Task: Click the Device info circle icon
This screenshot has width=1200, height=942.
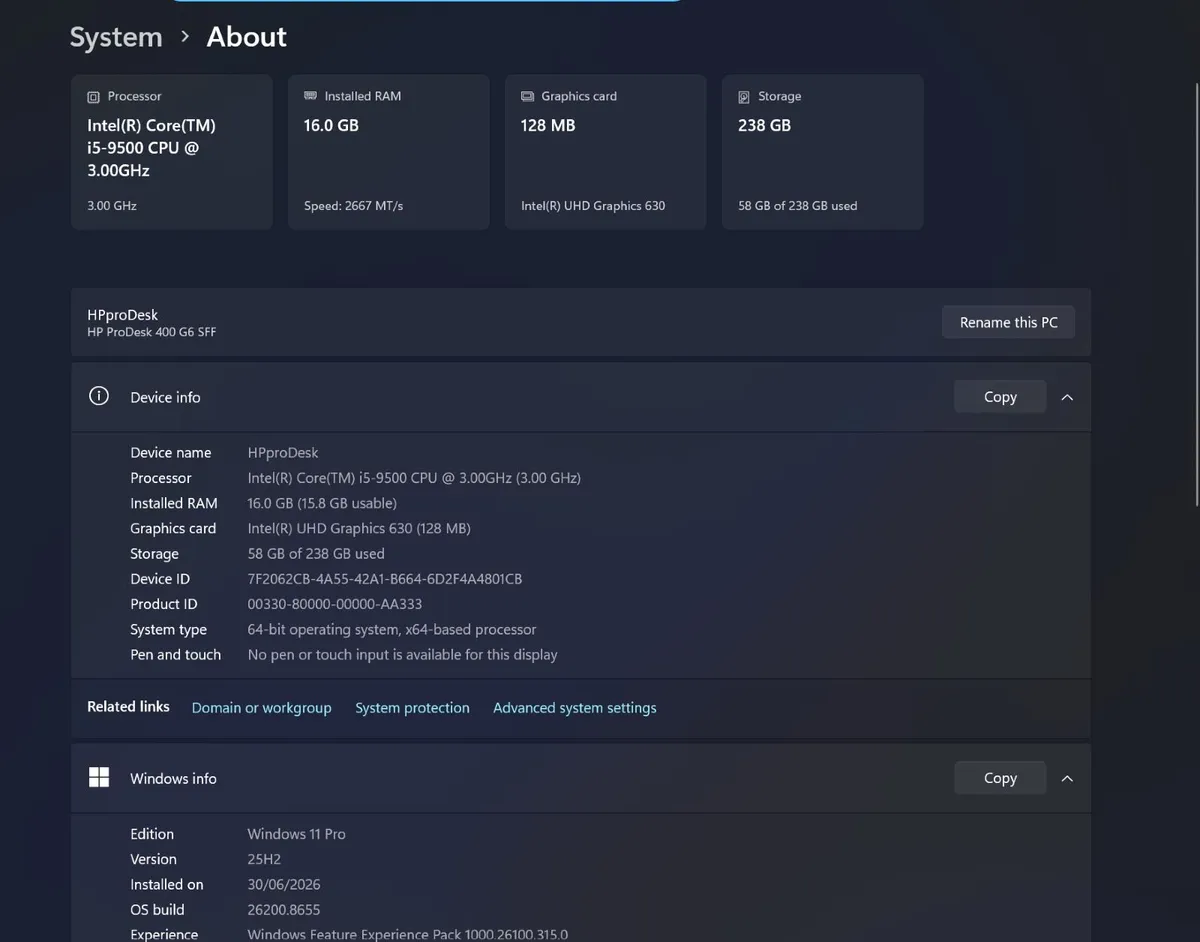Action: pos(98,396)
